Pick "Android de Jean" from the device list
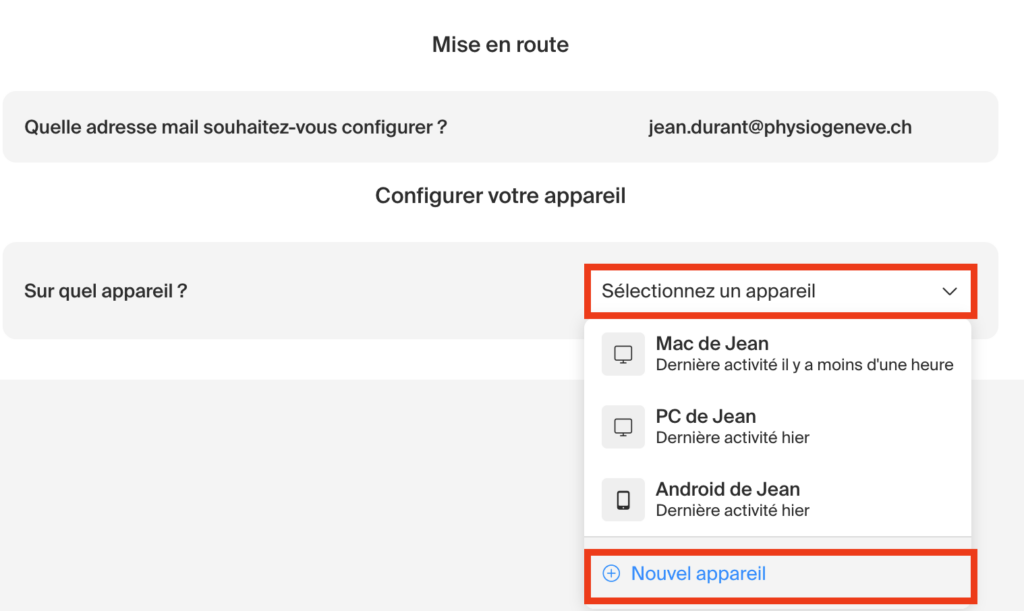The height and width of the screenshot is (611, 1024). (728, 490)
